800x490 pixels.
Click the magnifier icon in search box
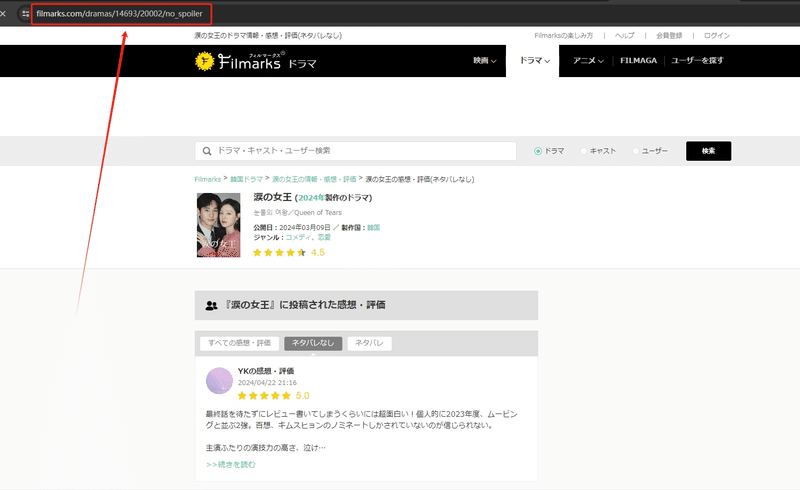pos(207,151)
